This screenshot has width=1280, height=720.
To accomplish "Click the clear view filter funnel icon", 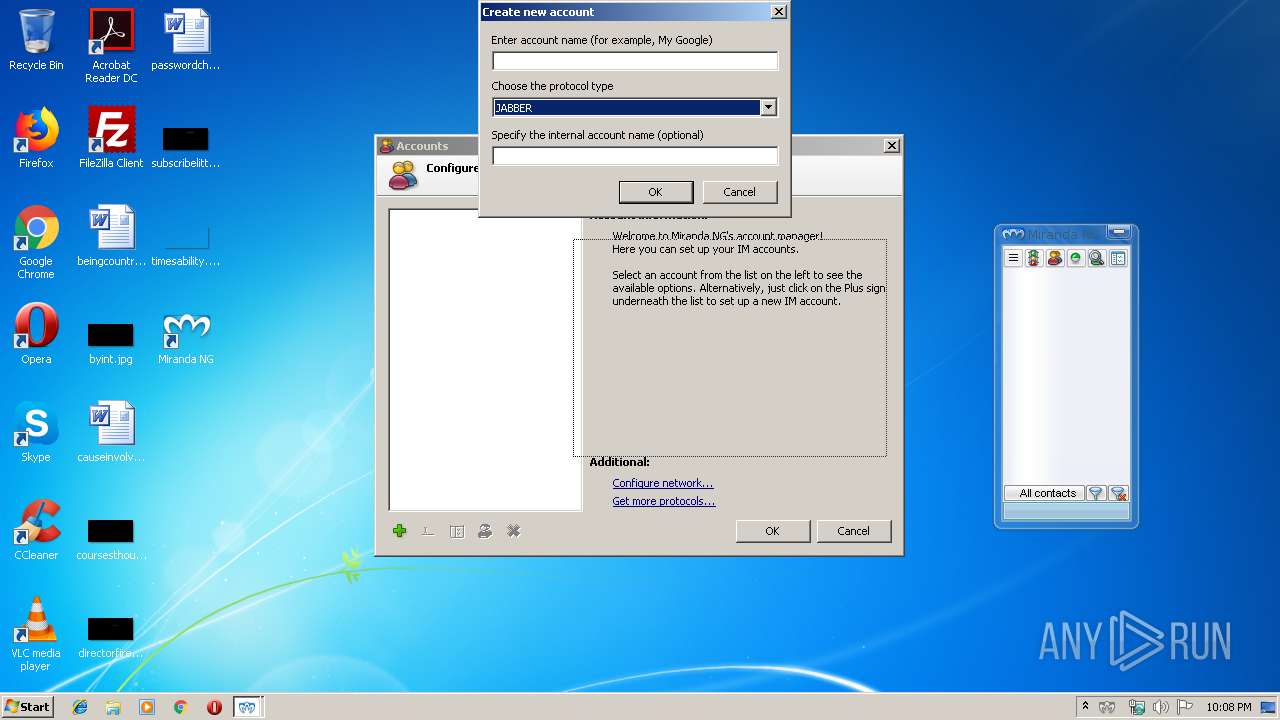I will 1119,493.
